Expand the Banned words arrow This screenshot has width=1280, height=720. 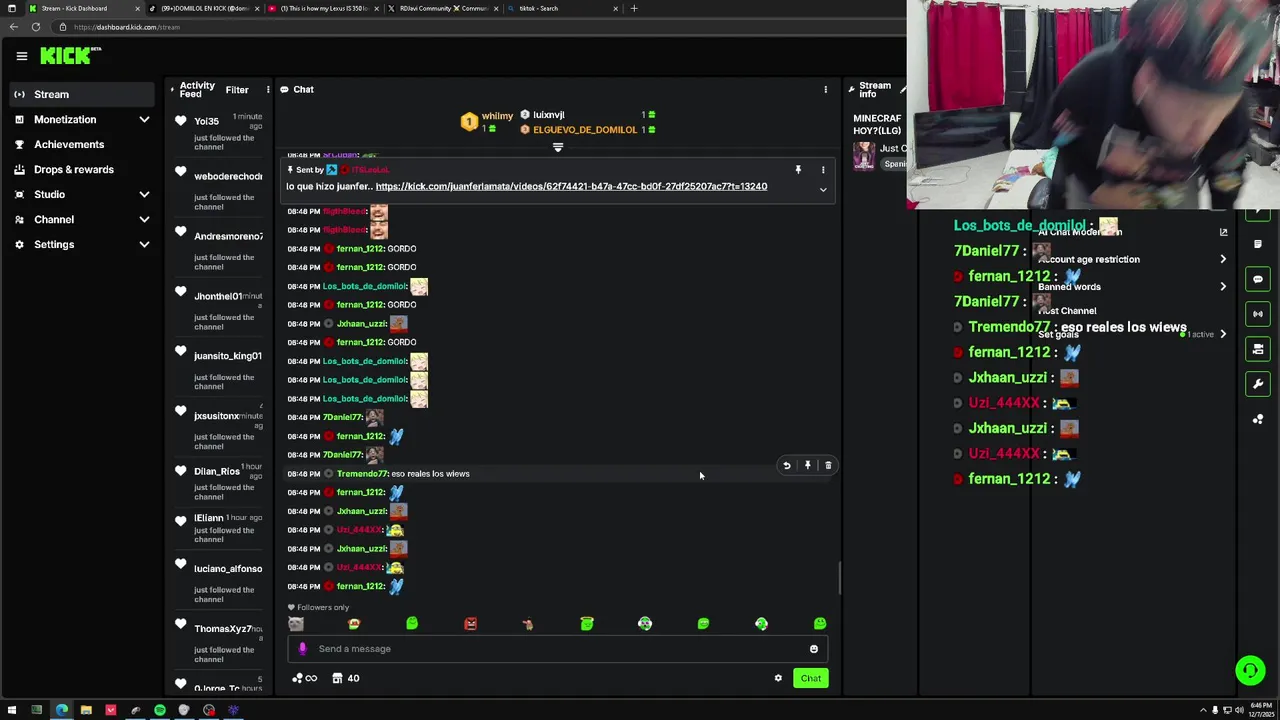[1223, 287]
